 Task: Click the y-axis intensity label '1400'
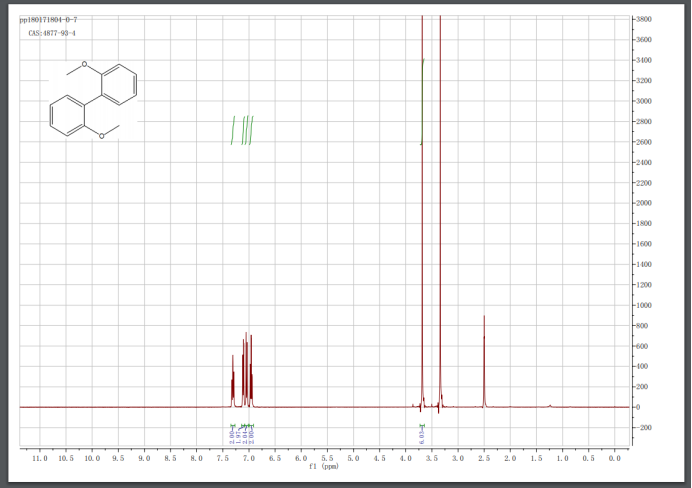(x=644, y=264)
